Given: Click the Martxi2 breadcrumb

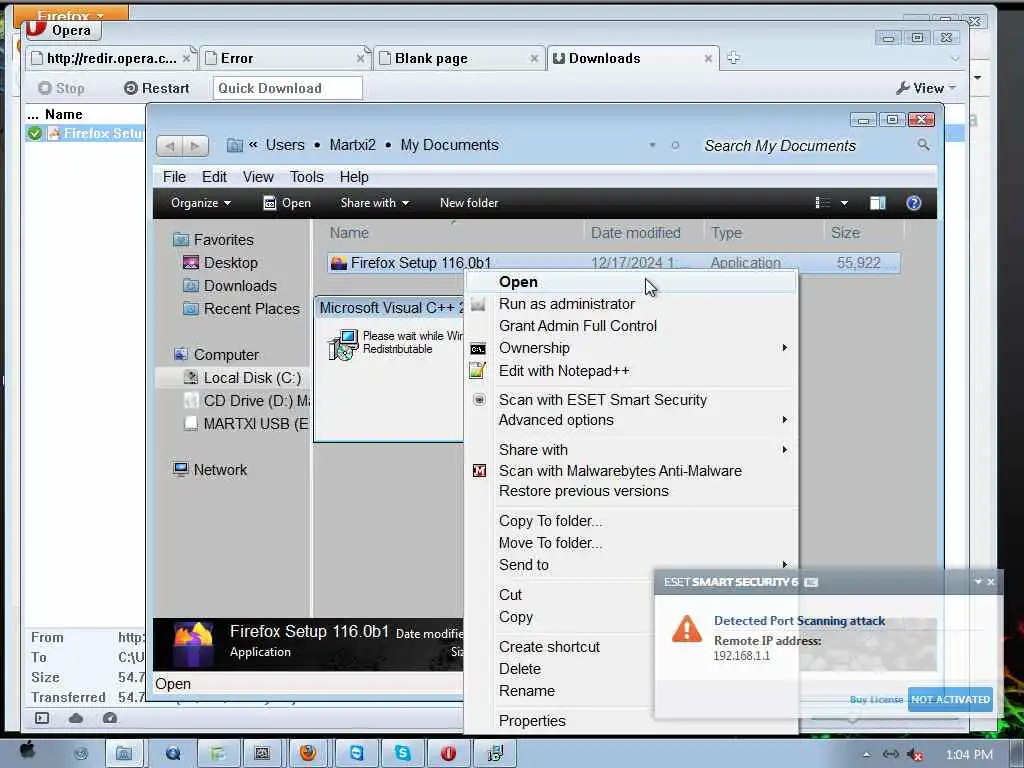Looking at the screenshot, I should [352, 145].
